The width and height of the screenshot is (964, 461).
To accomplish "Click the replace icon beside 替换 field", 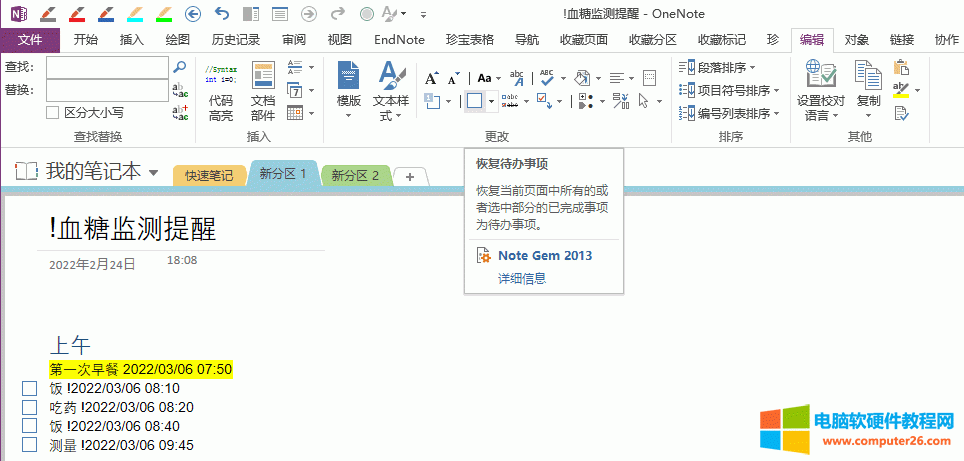I will click(x=180, y=90).
